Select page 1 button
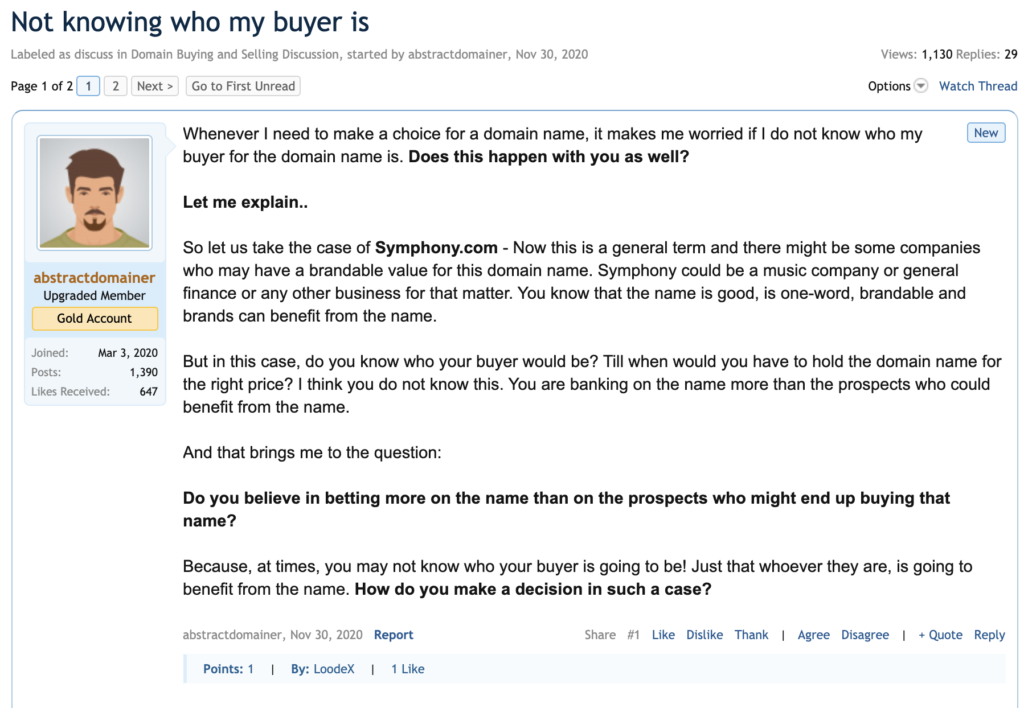The image size is (1024, 708). [x=88, y=86]
